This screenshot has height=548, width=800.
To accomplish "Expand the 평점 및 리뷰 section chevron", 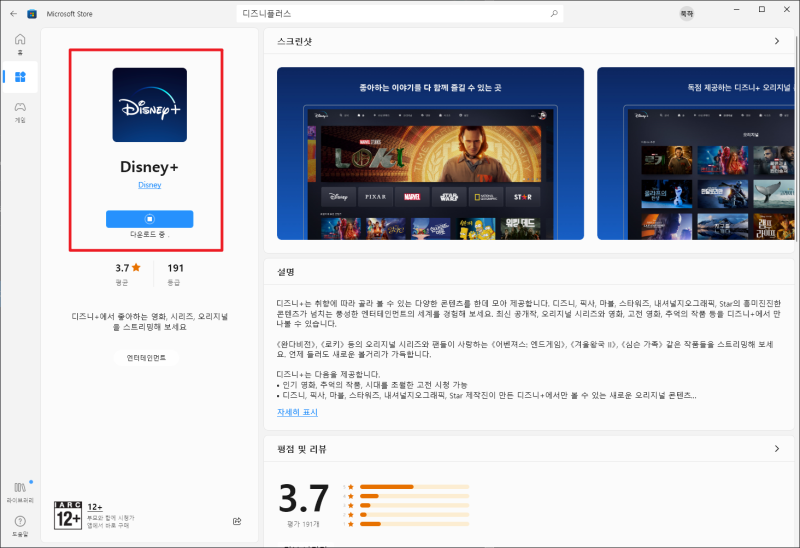I will [x=777, y=449].
